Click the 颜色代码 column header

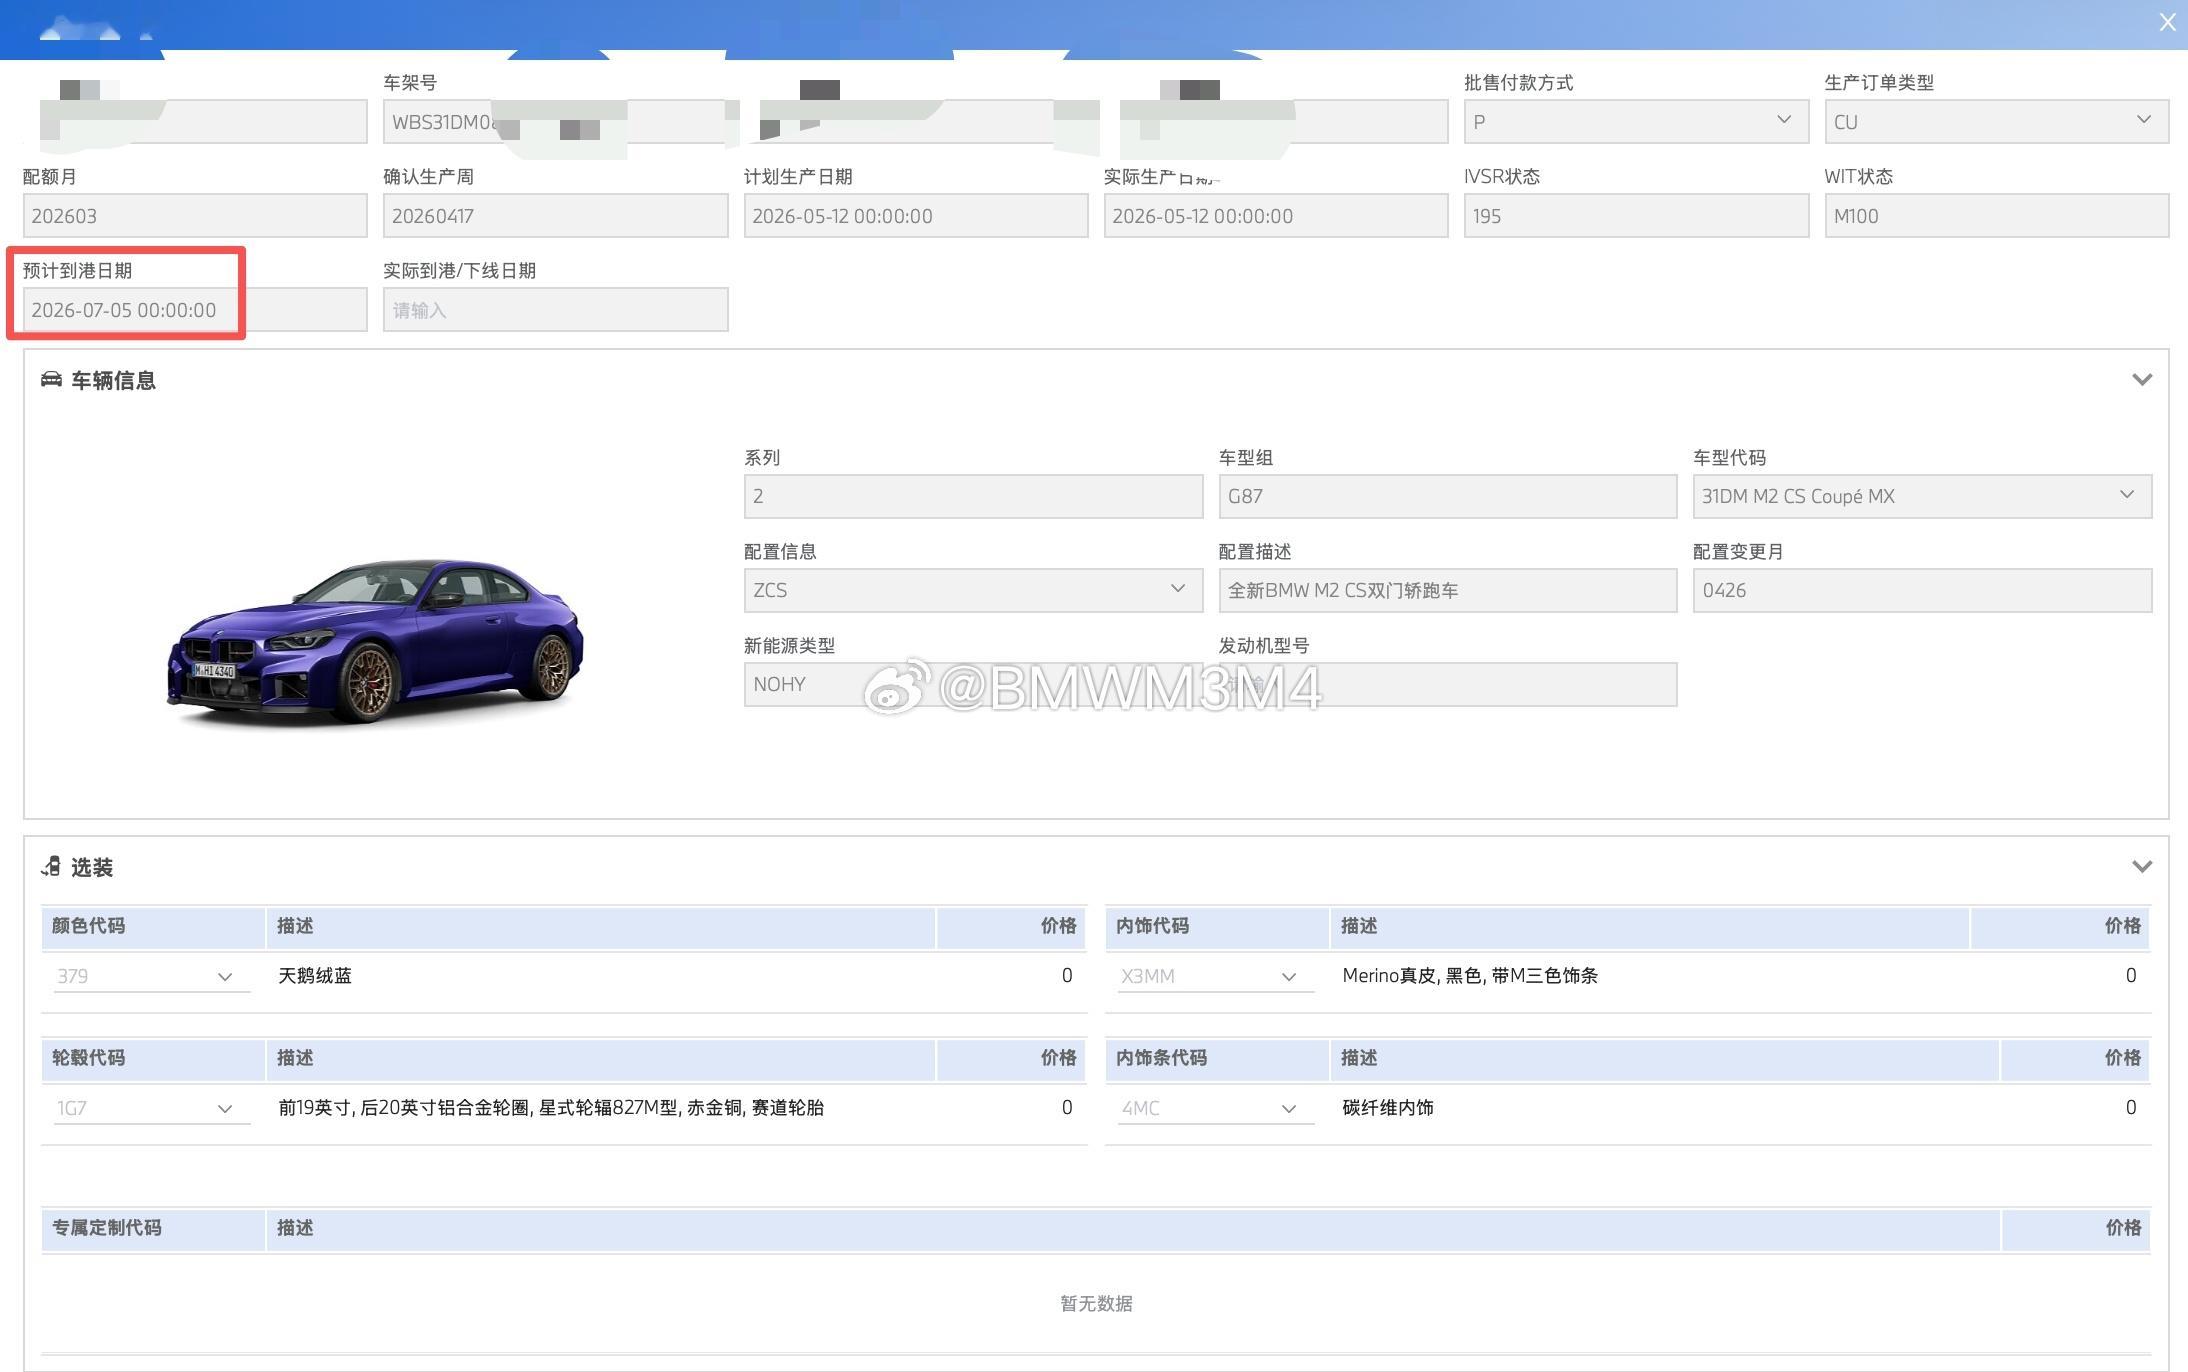153,926
